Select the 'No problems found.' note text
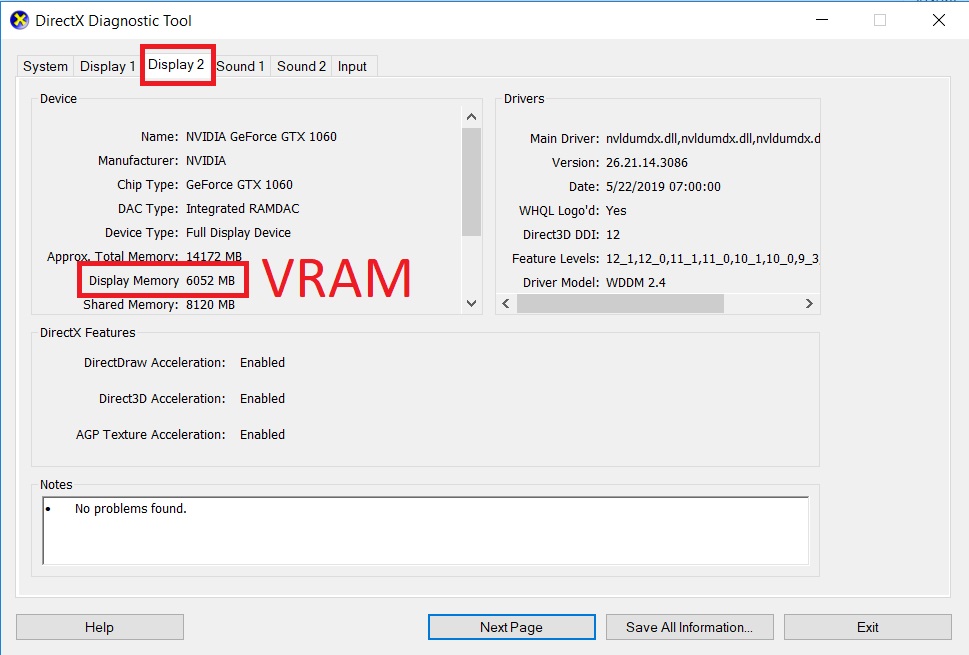 pos(130,509)
